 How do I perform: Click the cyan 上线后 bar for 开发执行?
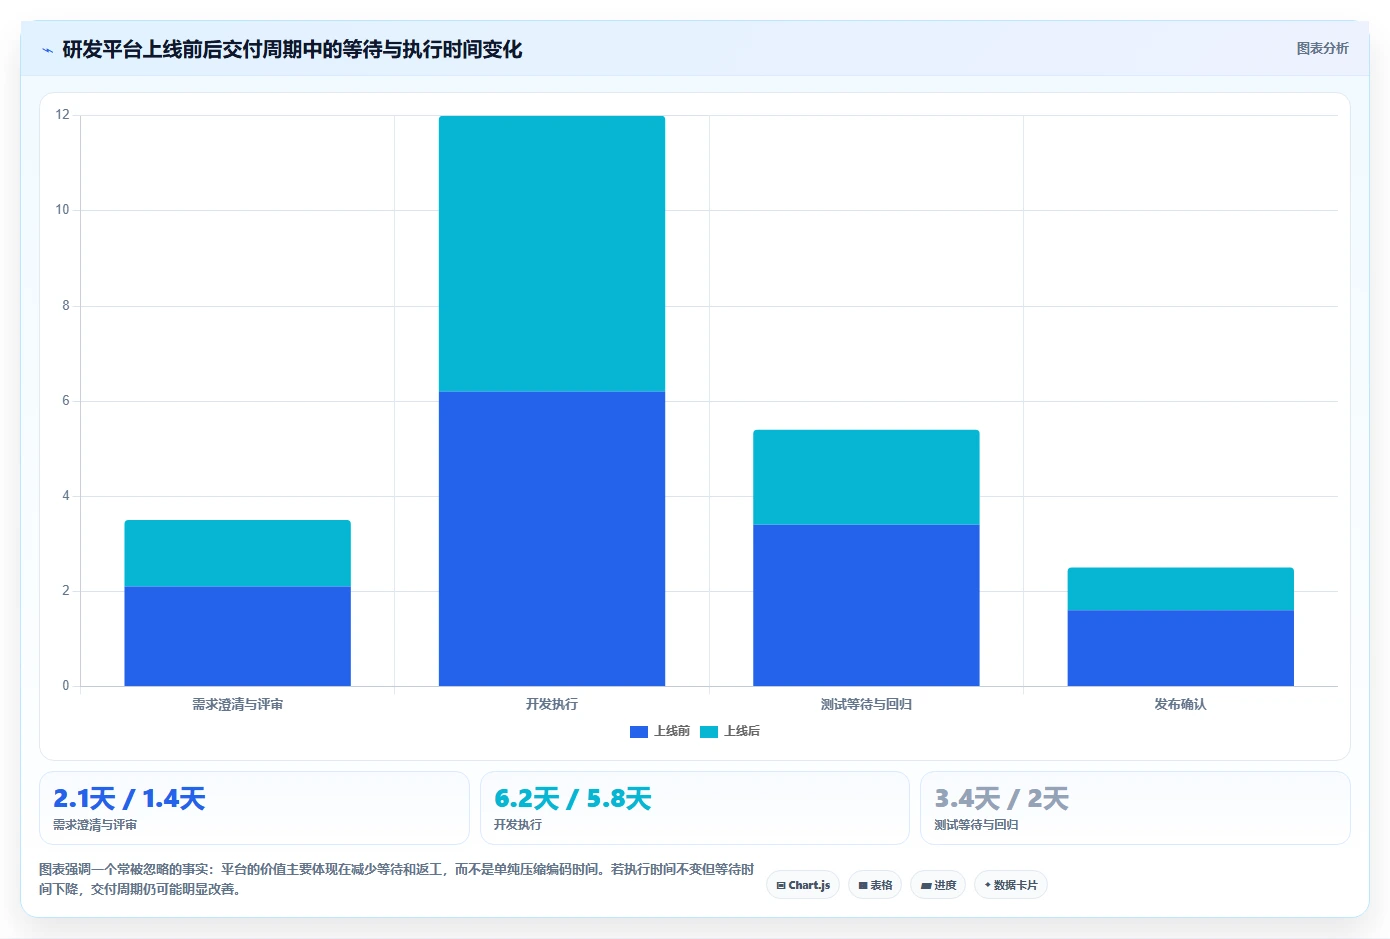(552, 254)
